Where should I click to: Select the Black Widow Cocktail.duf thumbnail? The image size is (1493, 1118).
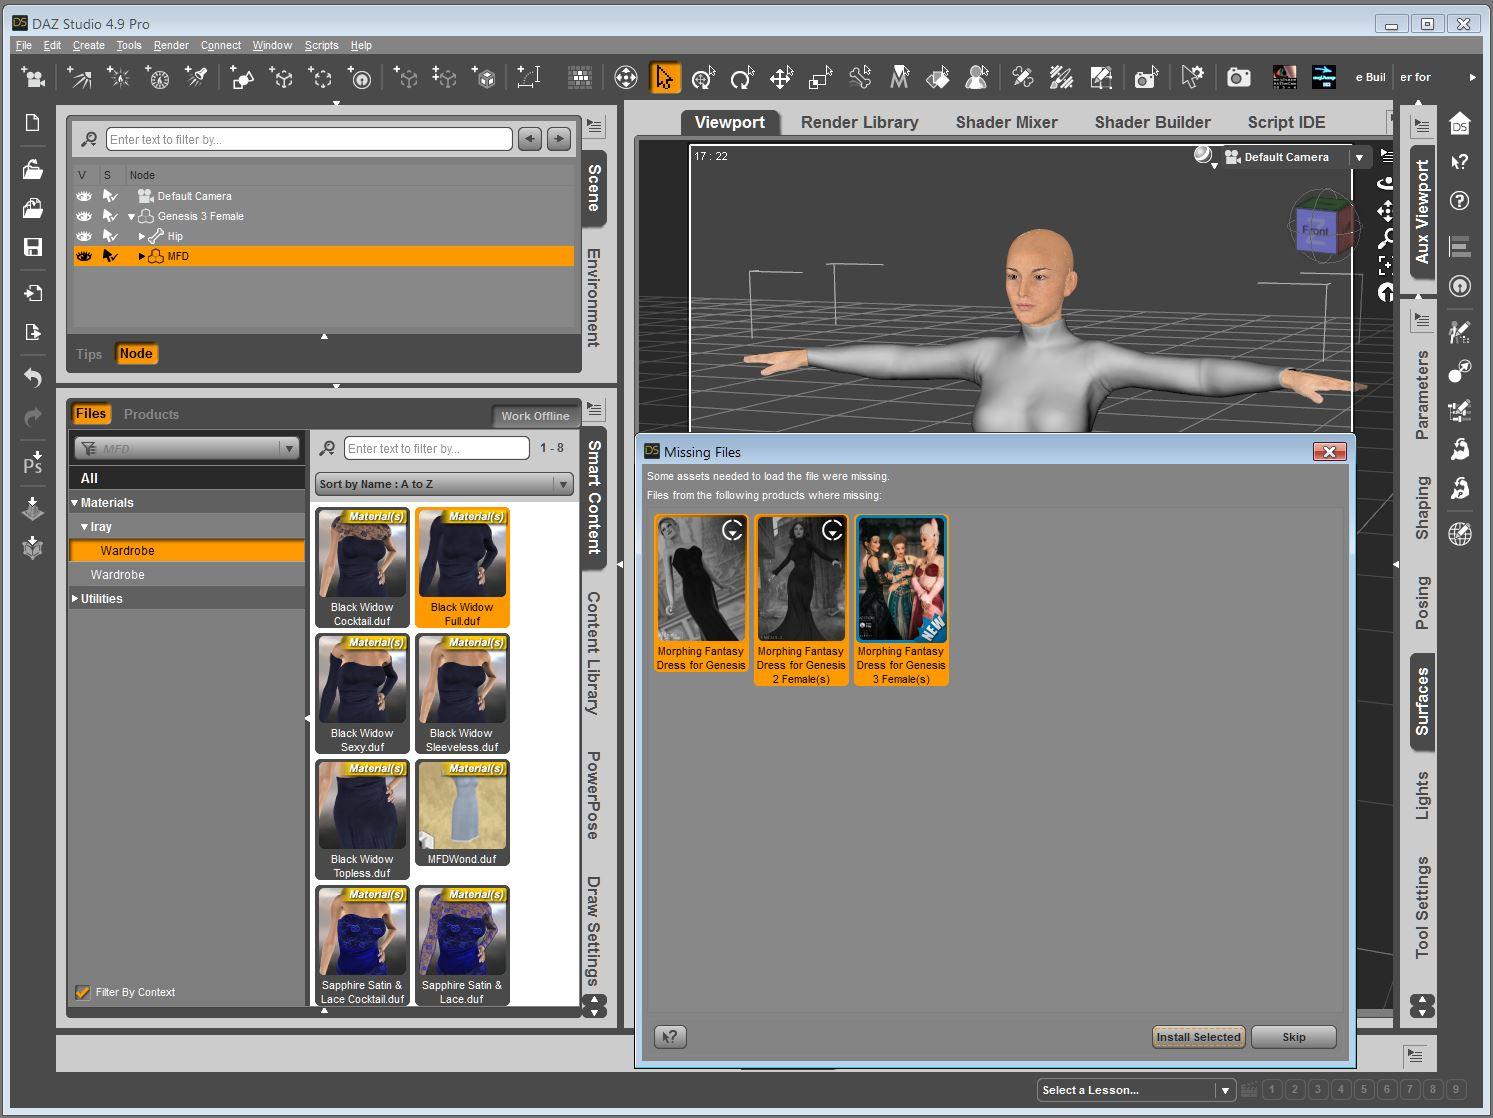[x=362, y=567]
